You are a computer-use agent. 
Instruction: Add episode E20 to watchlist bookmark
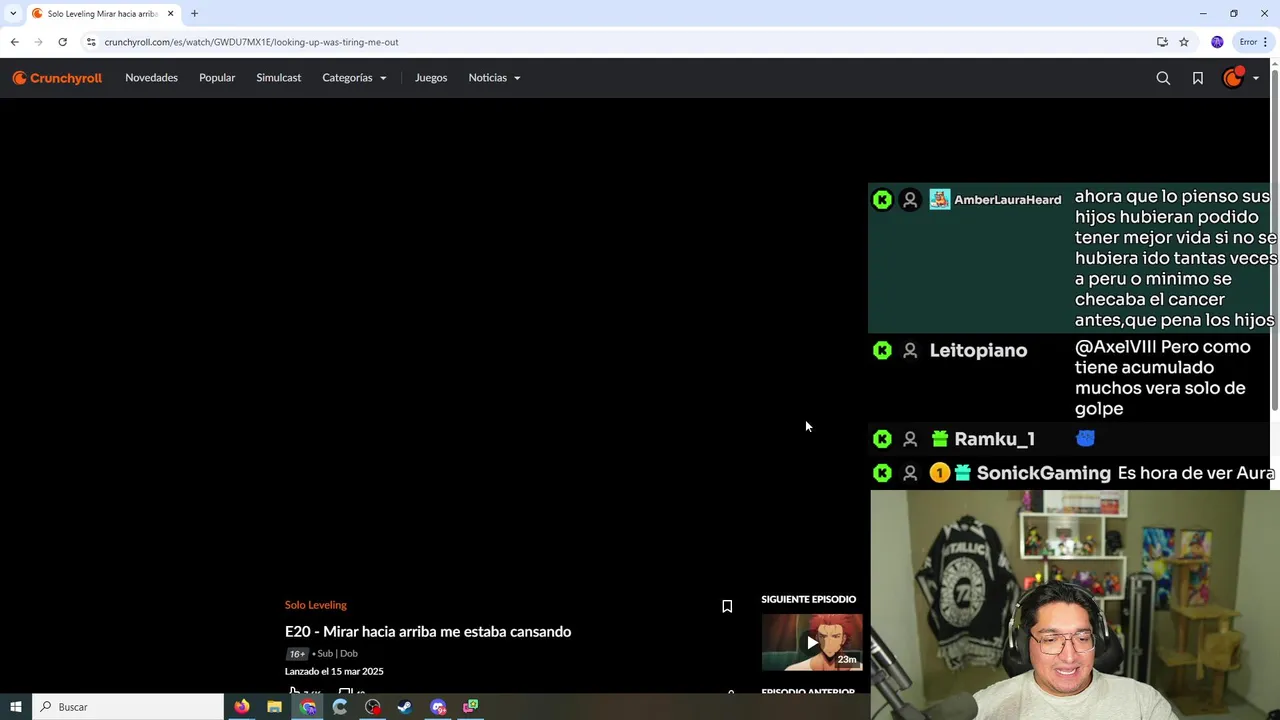point(727,606)
